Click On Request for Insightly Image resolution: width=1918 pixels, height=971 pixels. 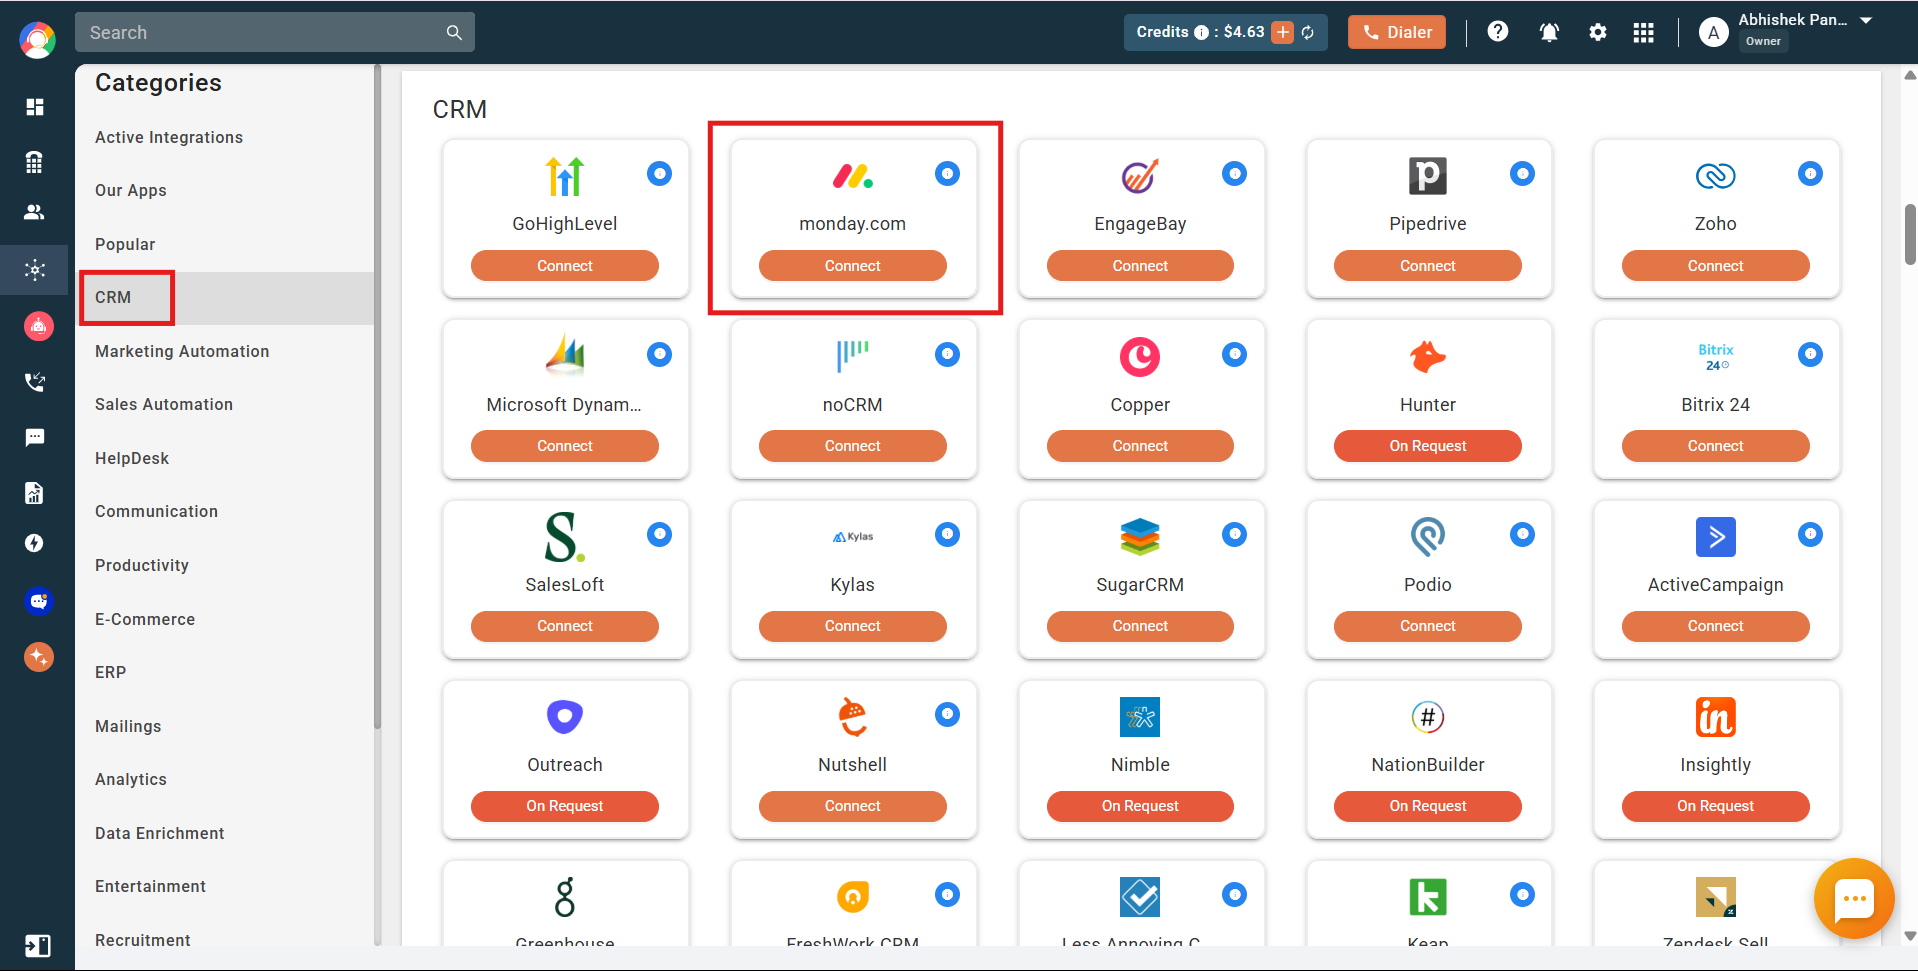point(1715,806)
